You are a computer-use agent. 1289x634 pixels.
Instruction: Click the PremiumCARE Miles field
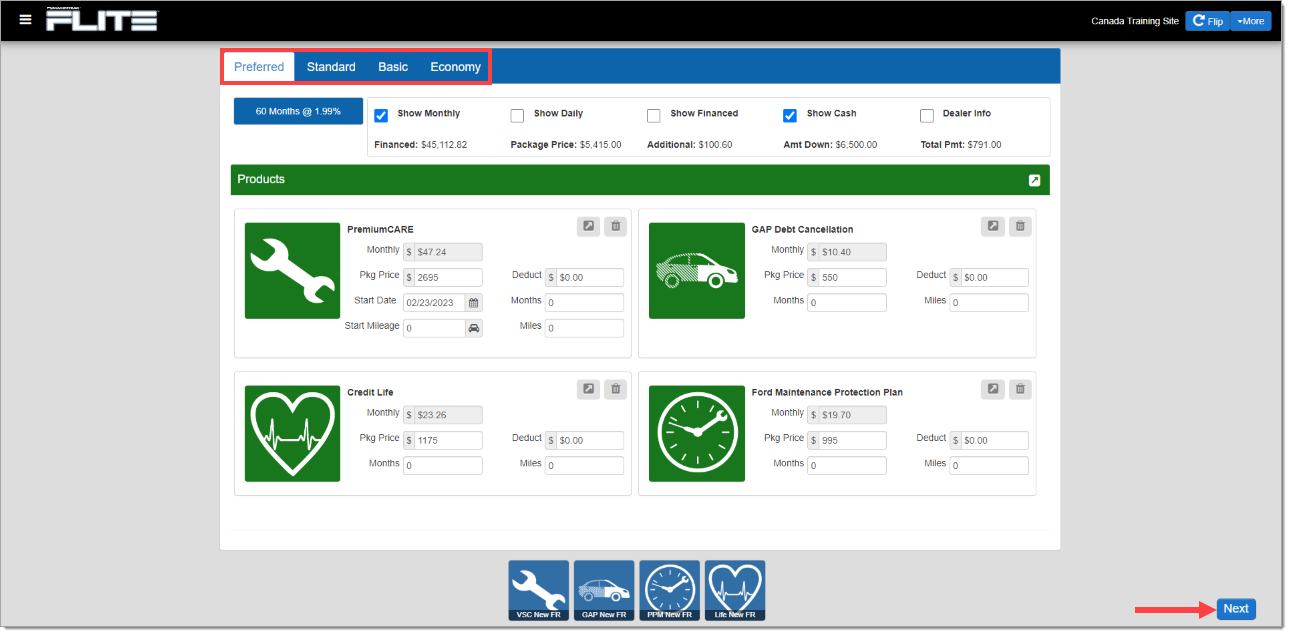click(x=584, y=328)
